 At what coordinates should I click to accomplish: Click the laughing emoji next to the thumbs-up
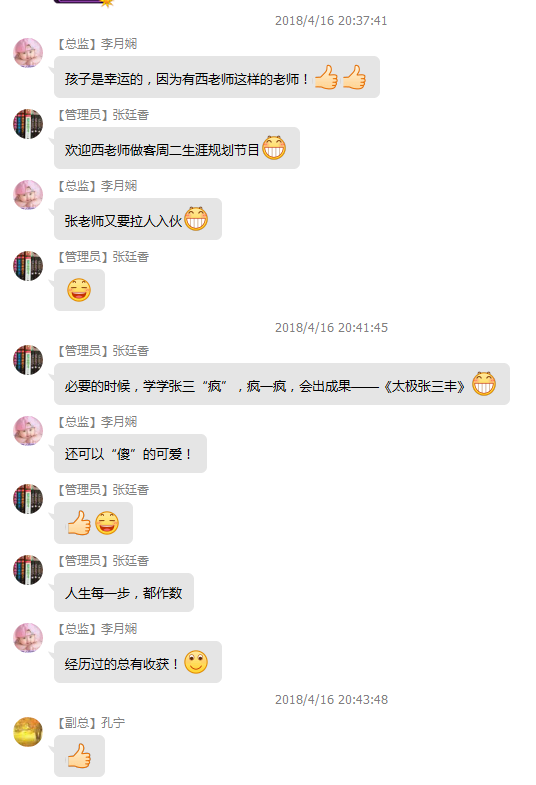pos(107,523)
